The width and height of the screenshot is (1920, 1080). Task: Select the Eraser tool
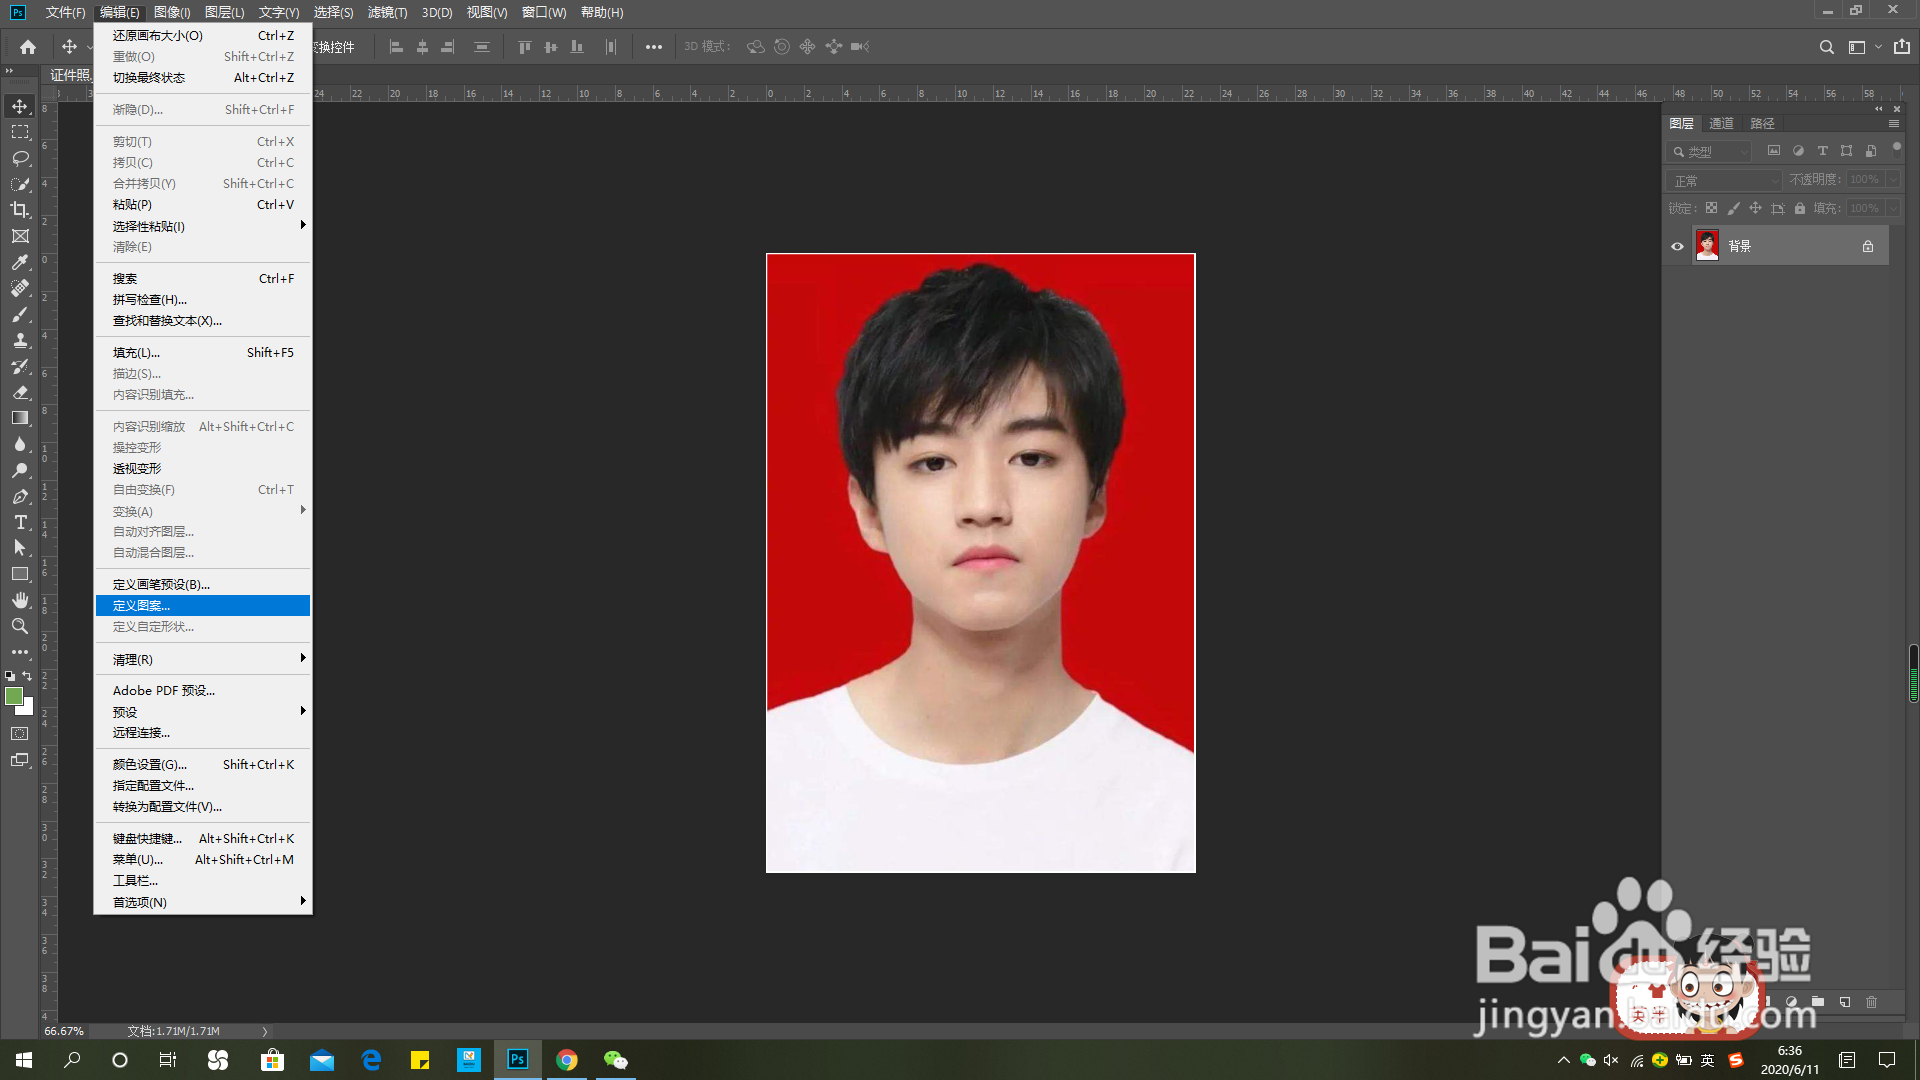(20, 392)
